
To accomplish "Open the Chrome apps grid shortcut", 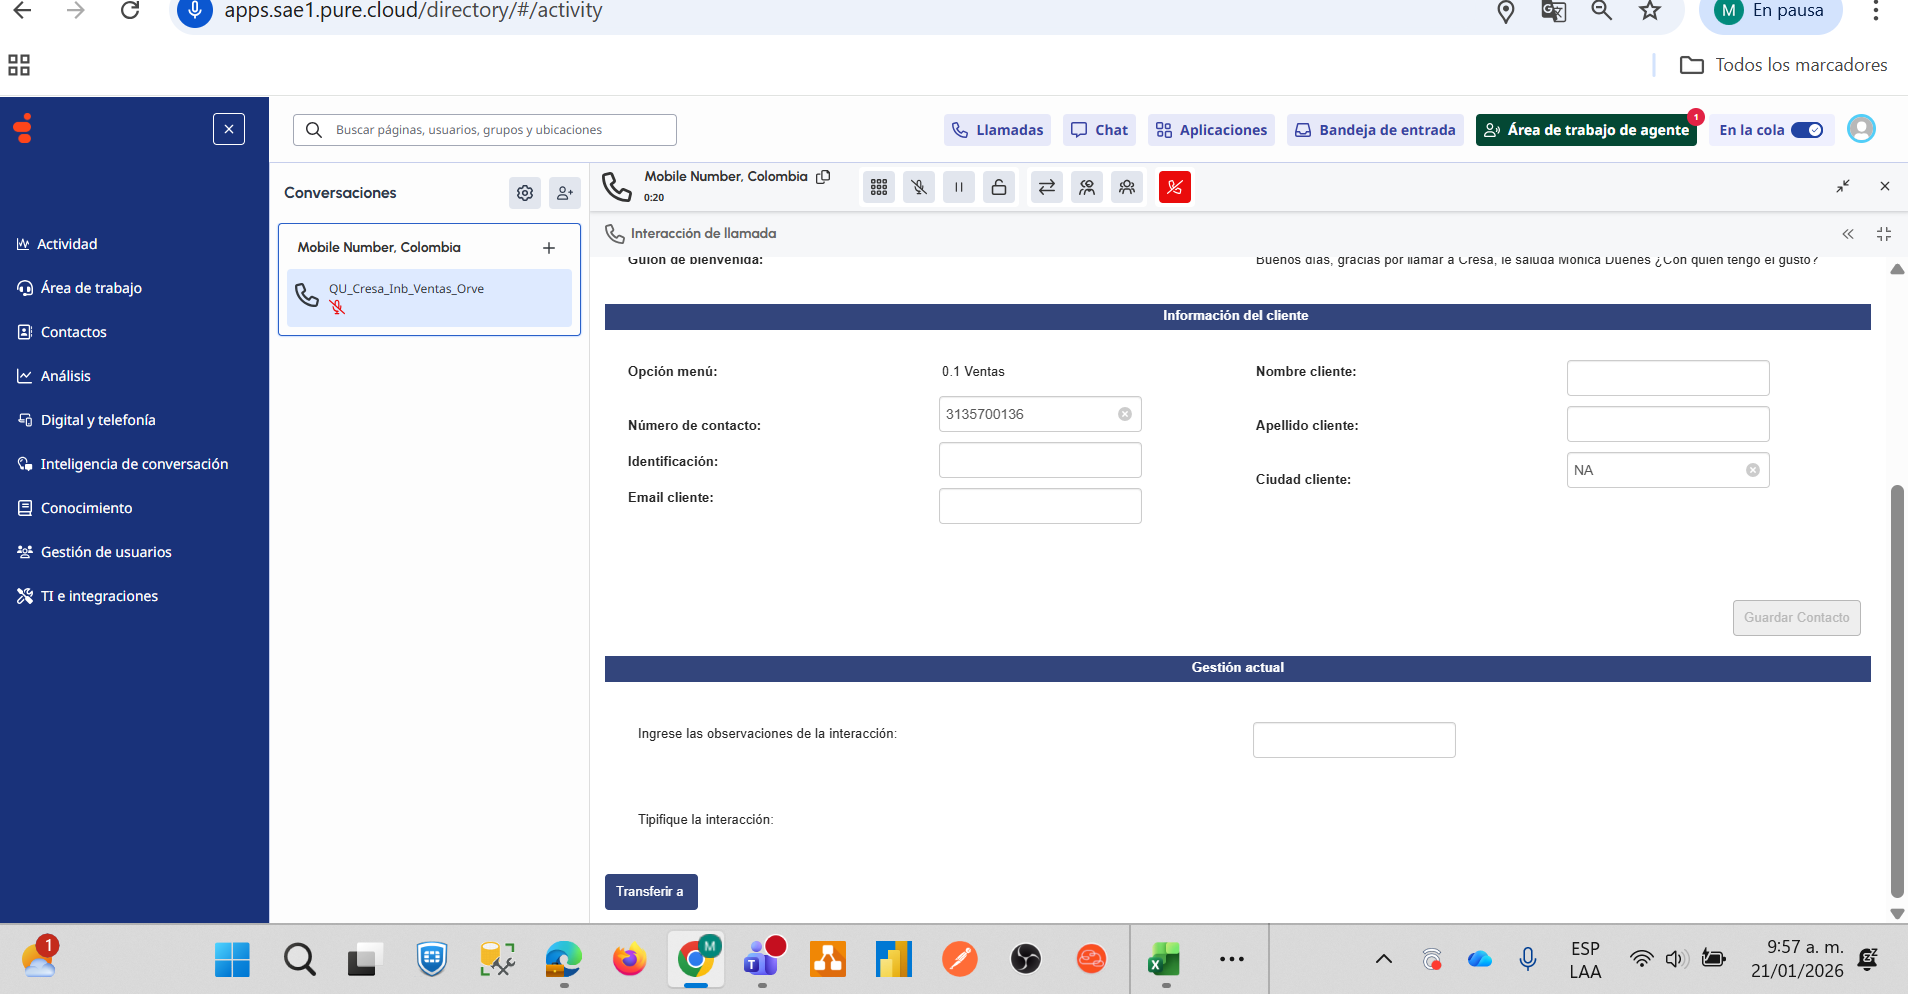I will coord(19,65).
